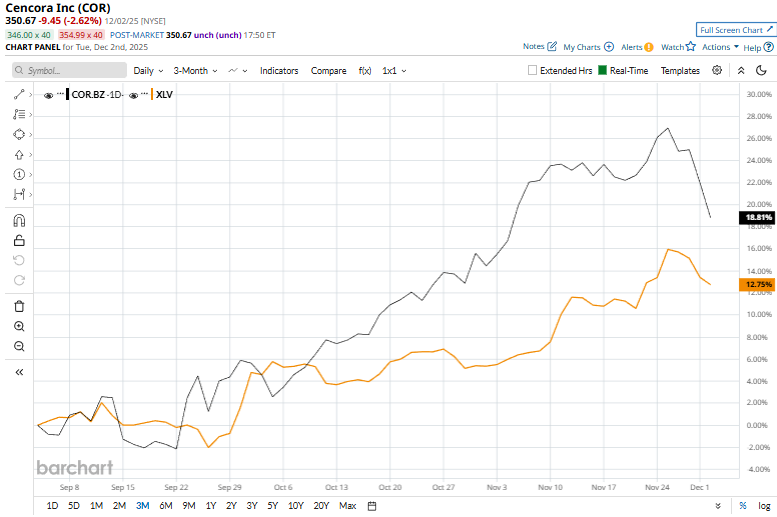Image resolution: width=777 pixels, height=517 pixels.
Task: Open the Templates menu
Action: point(680,71)
